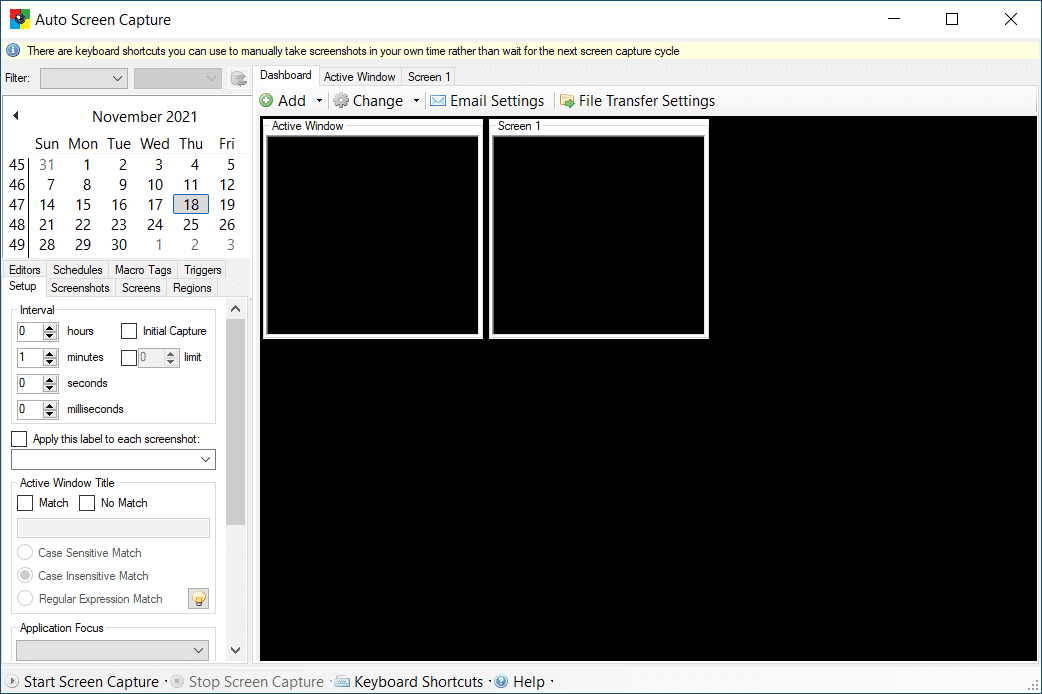Check Apply this label to each screenshot
Viewport: 1042px width, 694px height.
(x=19, y=439)
